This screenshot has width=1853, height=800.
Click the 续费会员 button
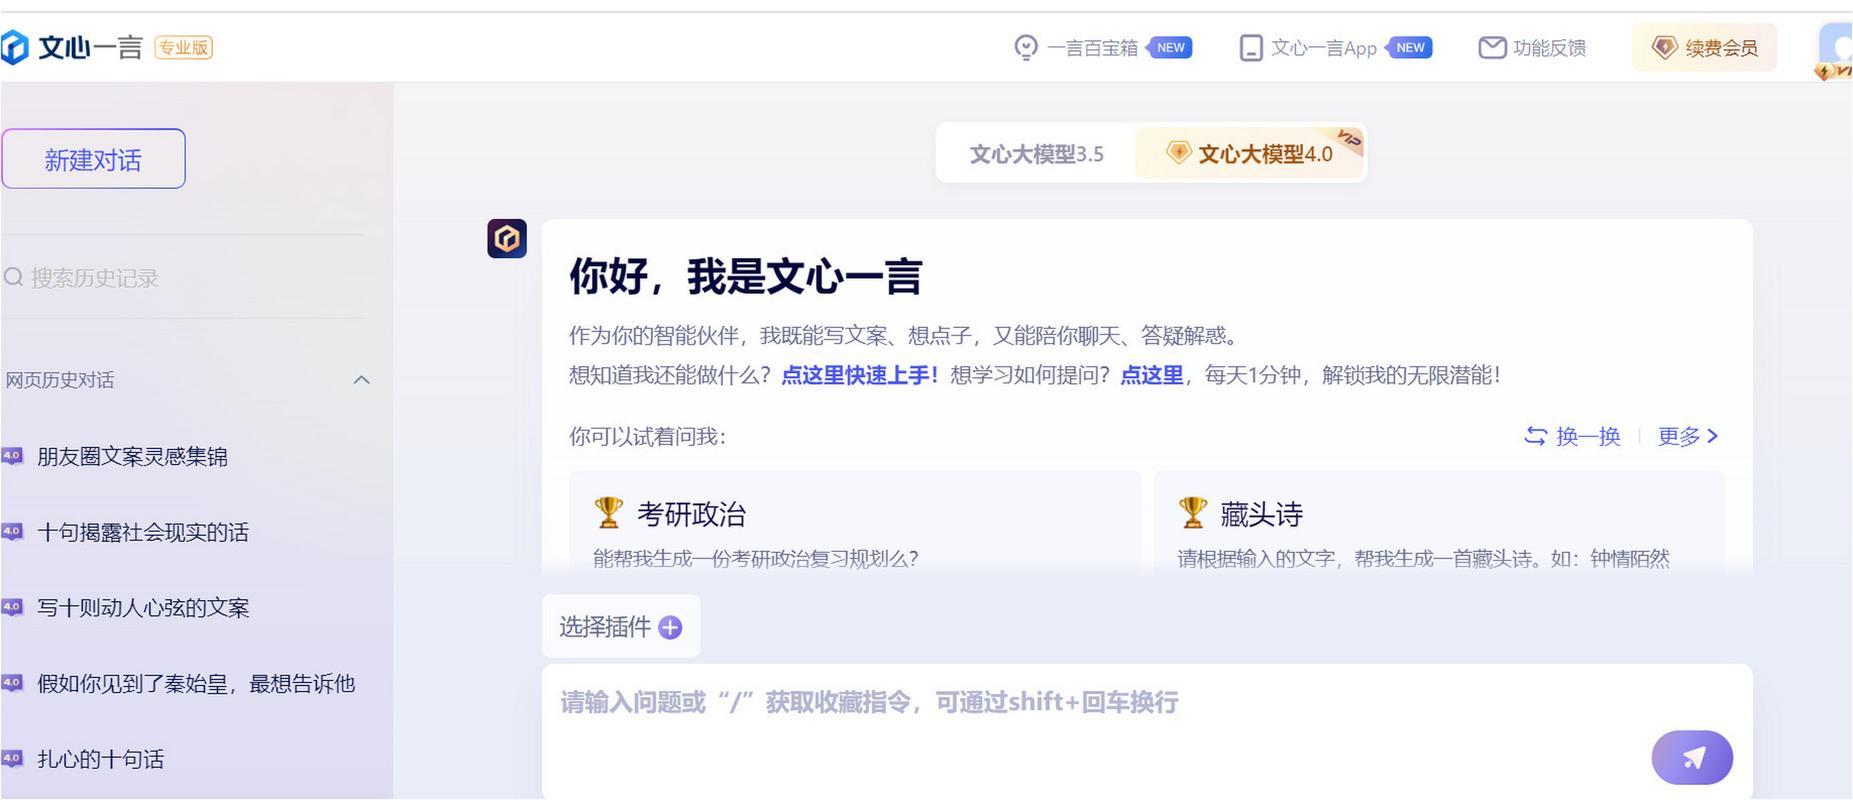pyautogui.click(x=1704, y=47)
